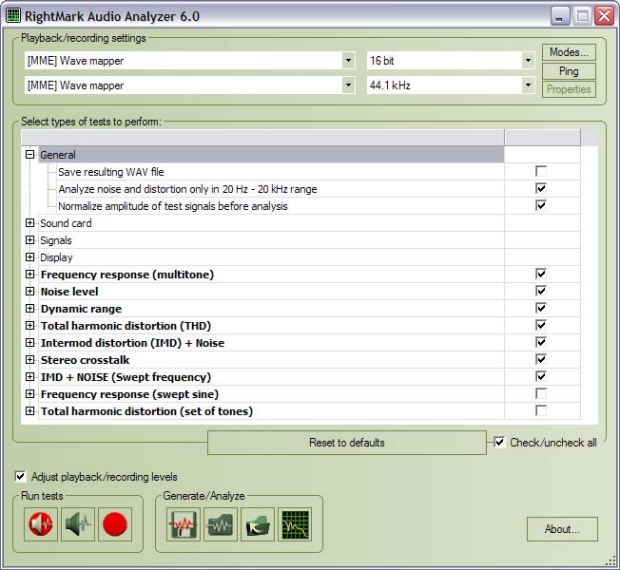
Task: Open the 44.1 kHz sample rate dropdown
Action: point(528,85)
